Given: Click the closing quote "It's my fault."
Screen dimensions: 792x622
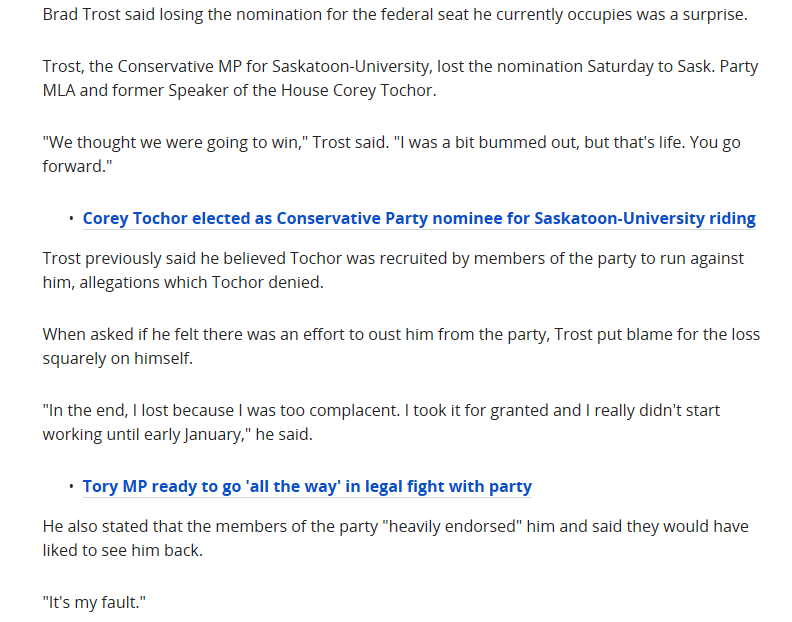Looking at the screenshot, I should pyautogui.click(x=95, y=603).
